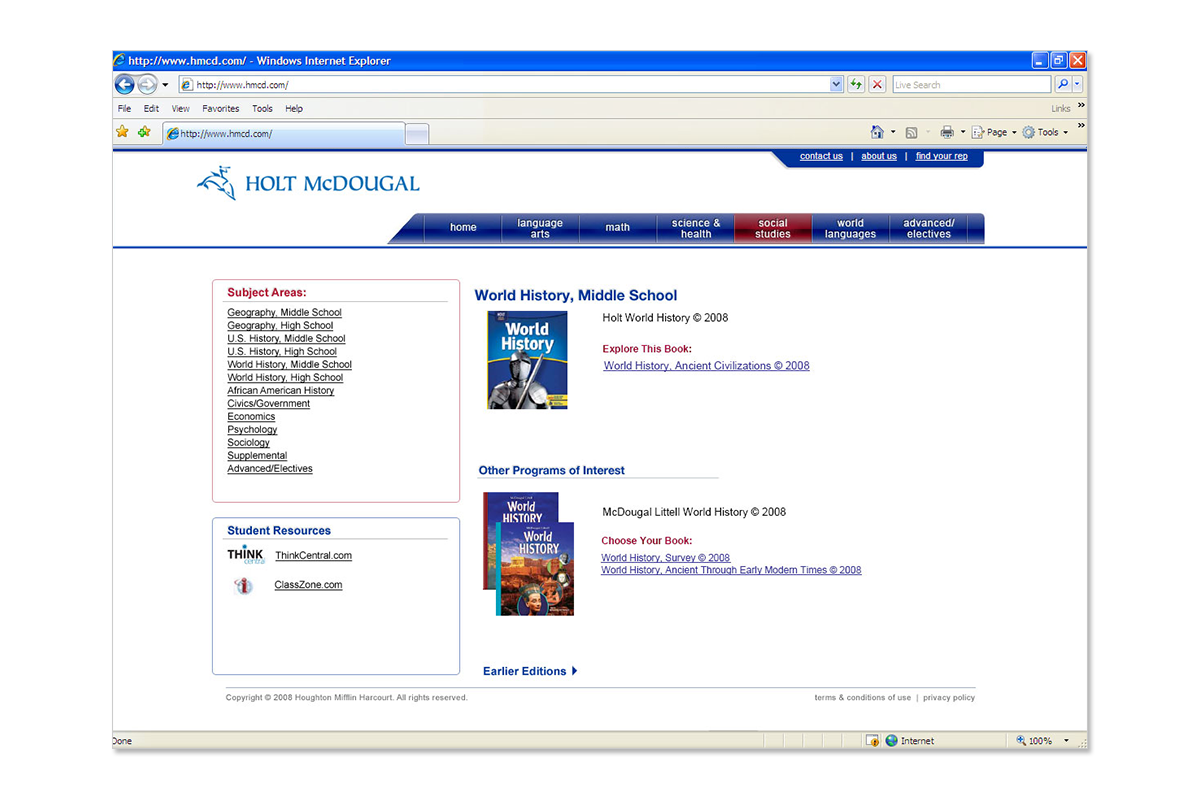The width and height of the screenshot is (1200, 800).
Task: Open the Tools menu in menu bar
Action: tap(262, 109)
